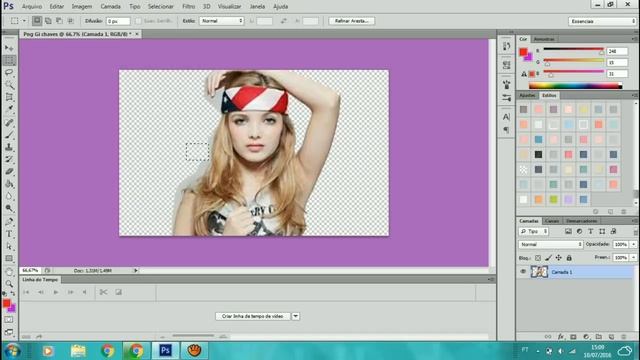Open the Tipo layer filter dropdown
640x360 pixels.
tap(534, 231)
